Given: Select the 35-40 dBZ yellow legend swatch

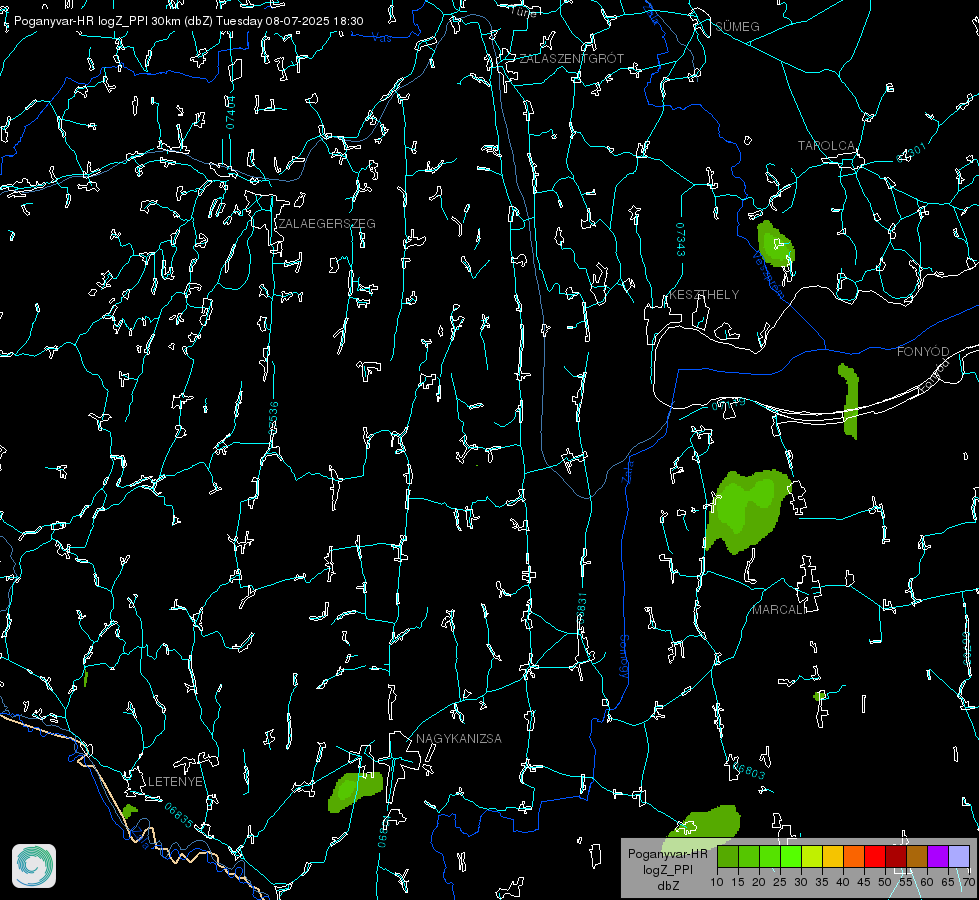Looking at the screenshot, I should point(833,856).
